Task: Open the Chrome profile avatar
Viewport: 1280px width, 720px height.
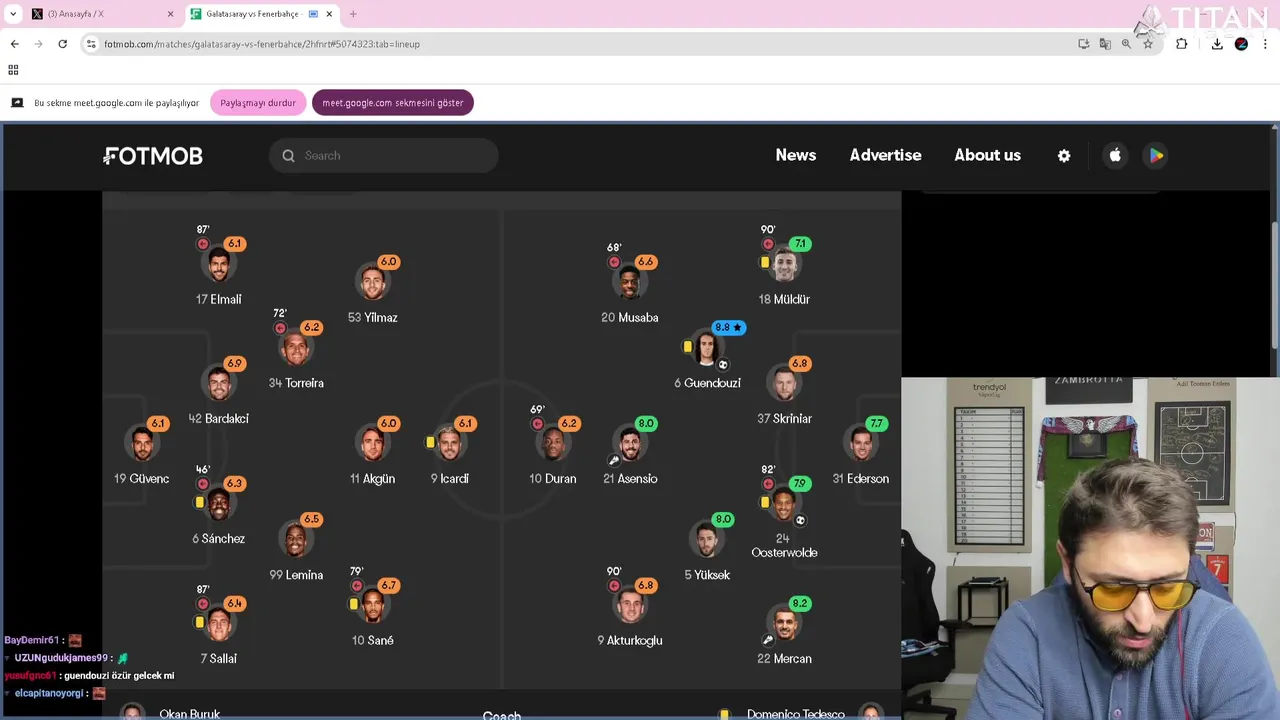Action: [x=1241, y=44]
